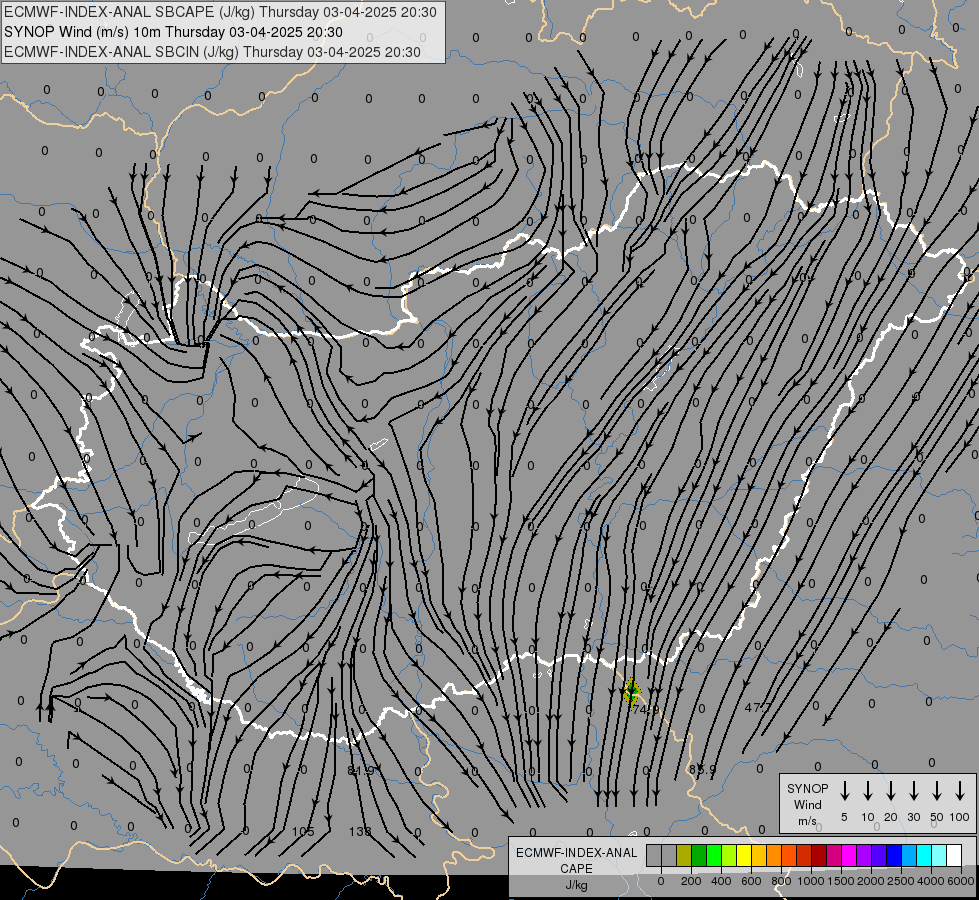This screenshot has width=979, height=900.
Task: Click the SYNOP Wind (m/s) 10m title line
Action: coord(173,32)
